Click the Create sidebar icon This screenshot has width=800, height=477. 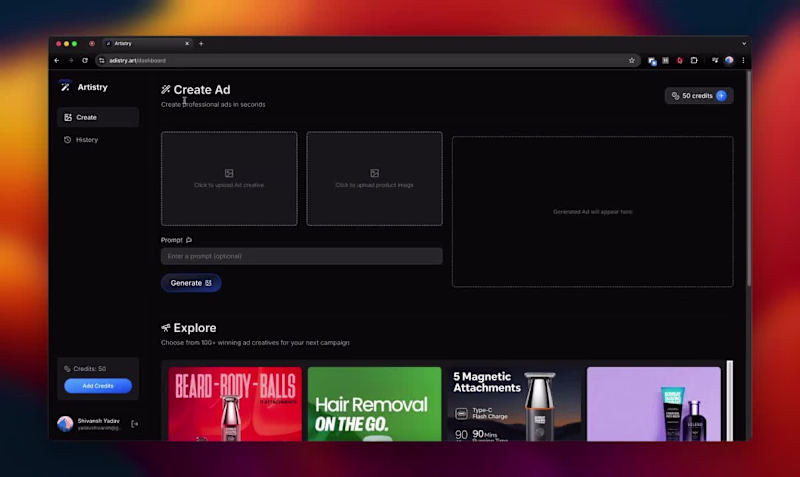click(x=68, y=117)
